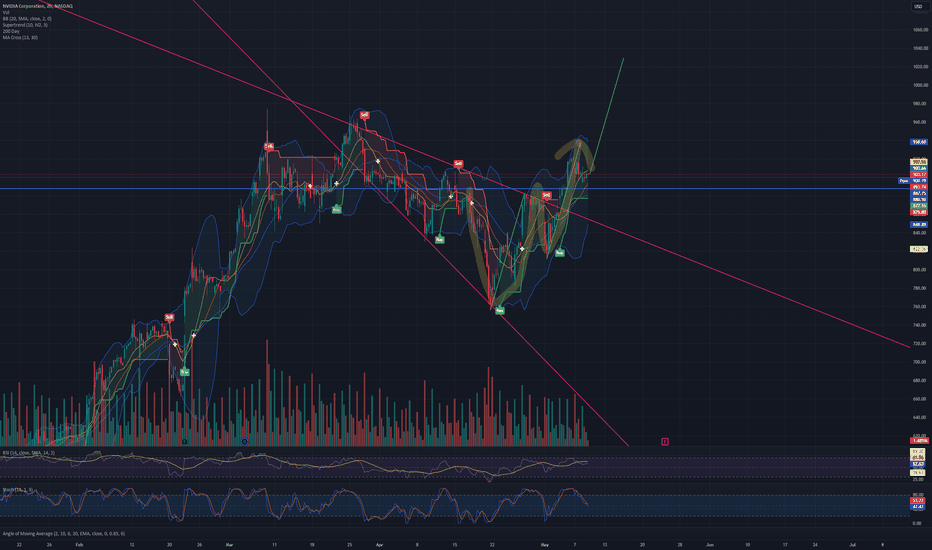Click the NVIDIA Corporation symbol legend
Viewport: 932px width, 550px height.
tap(37, 6)
